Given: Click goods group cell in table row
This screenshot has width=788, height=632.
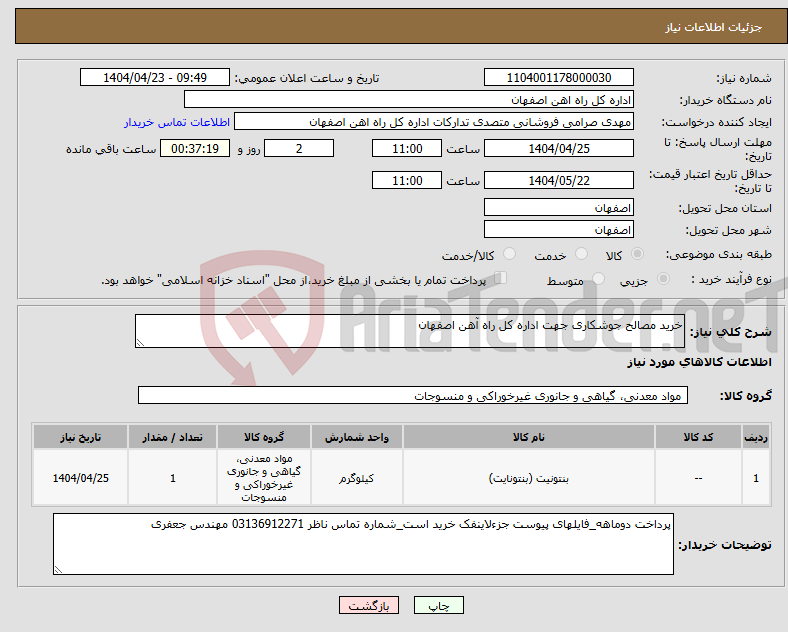Looking at the screenshot, I should [264, 478].
